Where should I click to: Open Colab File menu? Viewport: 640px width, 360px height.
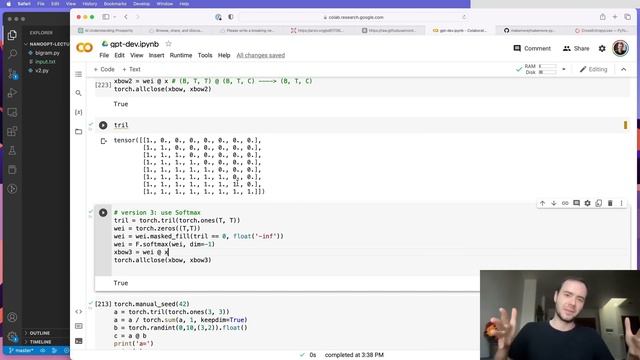pos(104,55)
